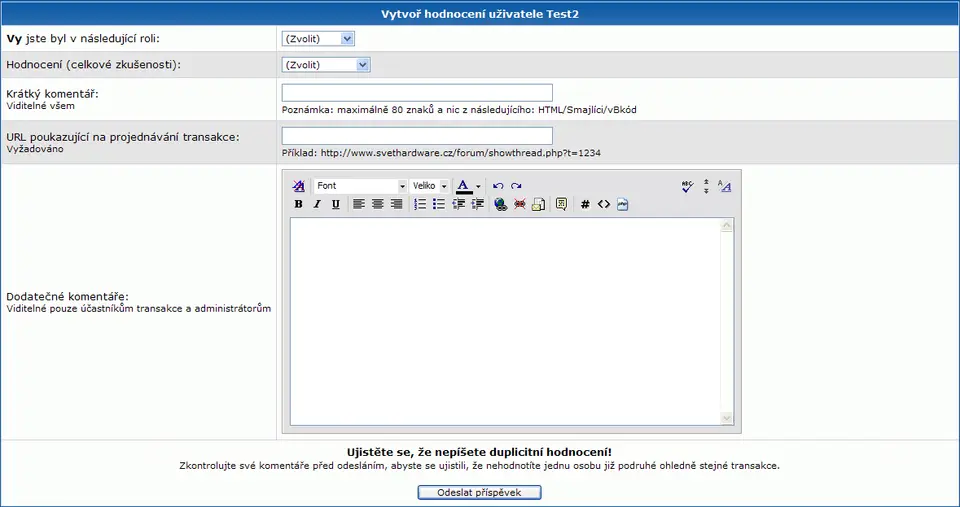
Task: Undo the last editor action
Action: tap(498, 186)
